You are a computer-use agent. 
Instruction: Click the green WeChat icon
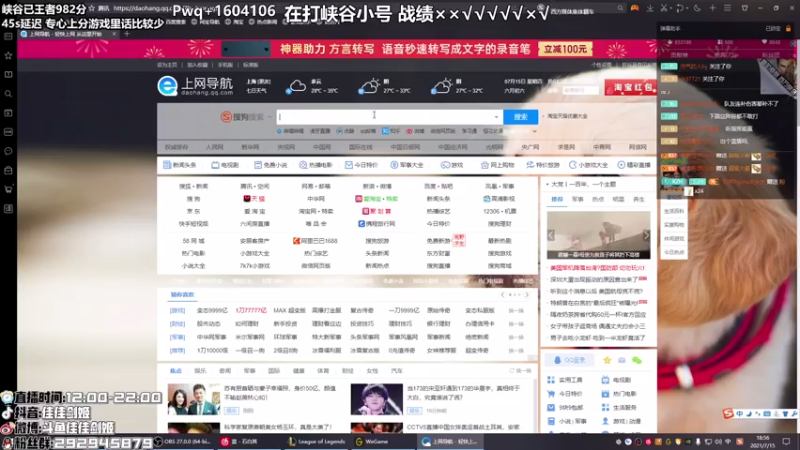point(637,360)
